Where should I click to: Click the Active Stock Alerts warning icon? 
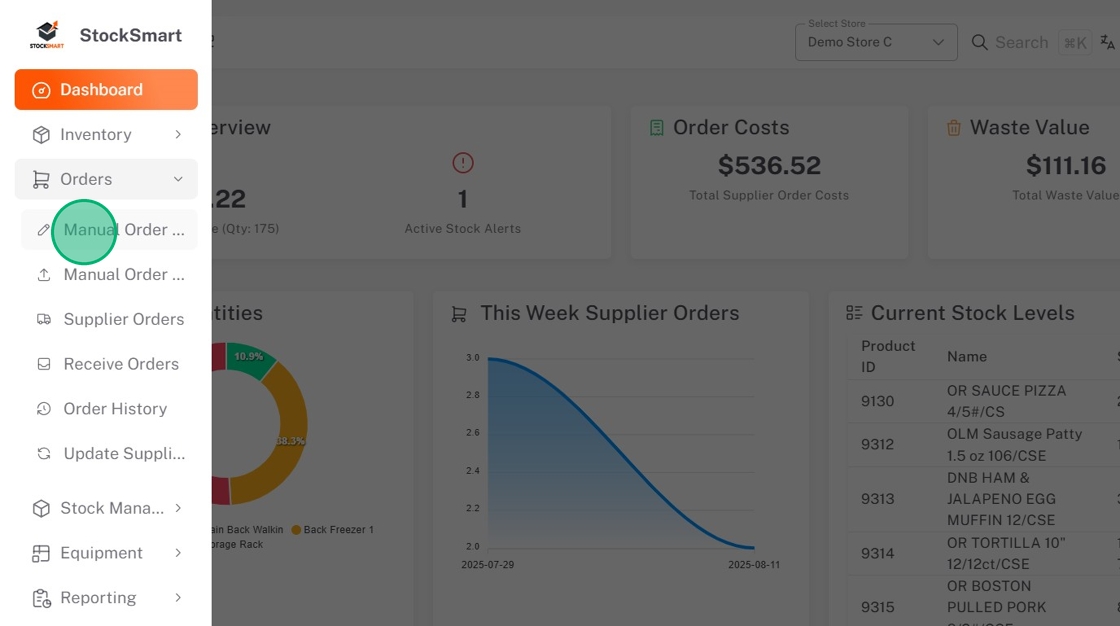pos(463,163)
